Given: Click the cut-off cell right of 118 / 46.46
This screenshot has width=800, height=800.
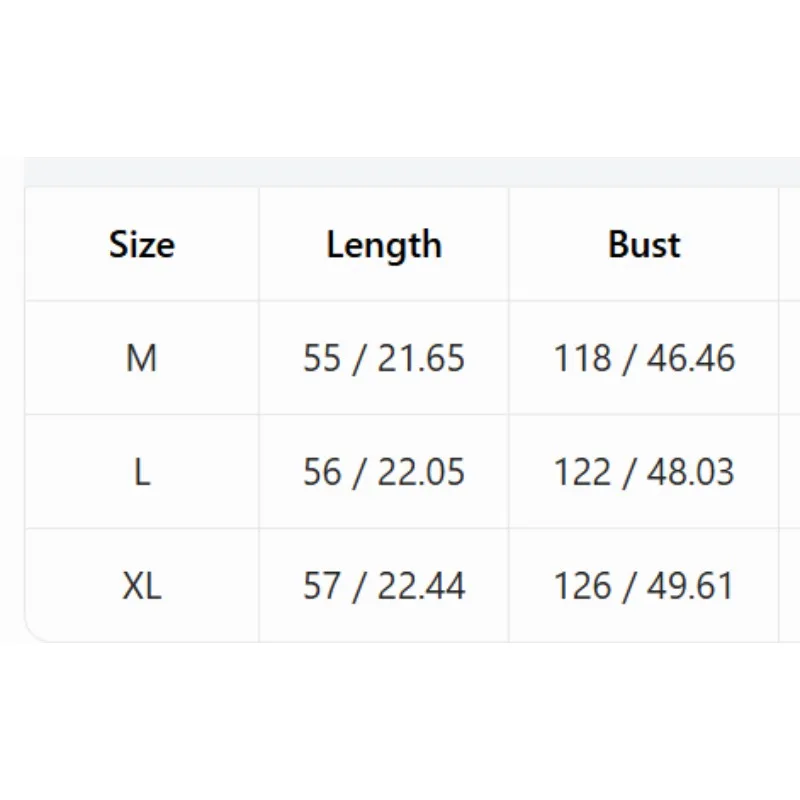Looking at the screenshot, I should click(789, 358).
